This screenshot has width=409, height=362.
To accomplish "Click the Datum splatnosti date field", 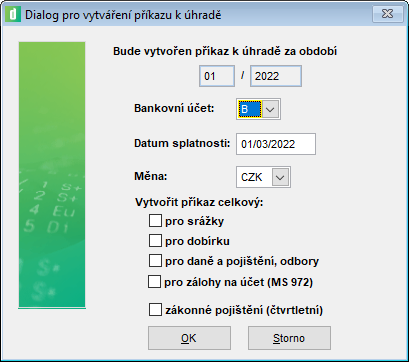I will pos(276,144).
